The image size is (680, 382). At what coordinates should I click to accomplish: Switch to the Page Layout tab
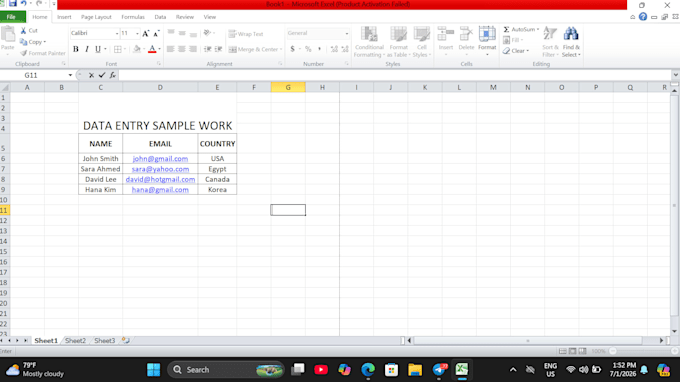(x=96, y=17)
